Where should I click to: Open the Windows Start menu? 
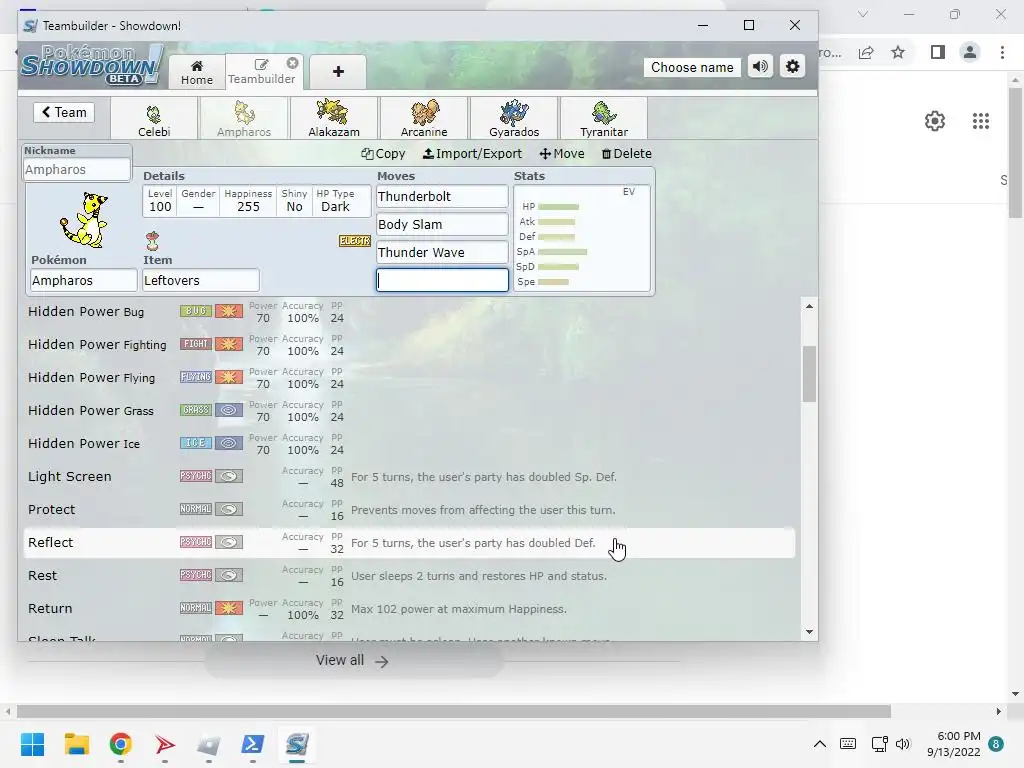click(33, 744)
